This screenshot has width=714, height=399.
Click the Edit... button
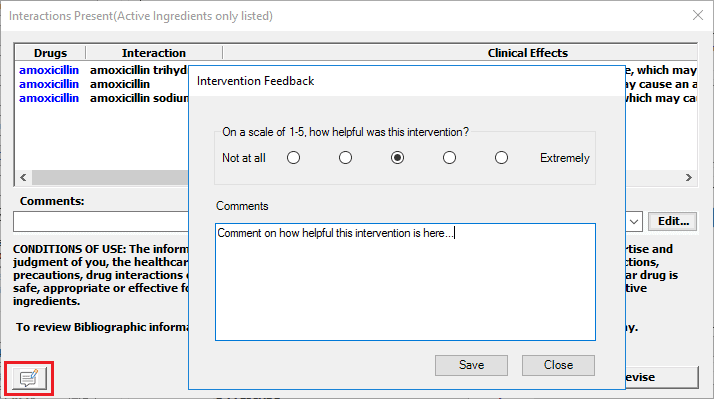[673, 221]
